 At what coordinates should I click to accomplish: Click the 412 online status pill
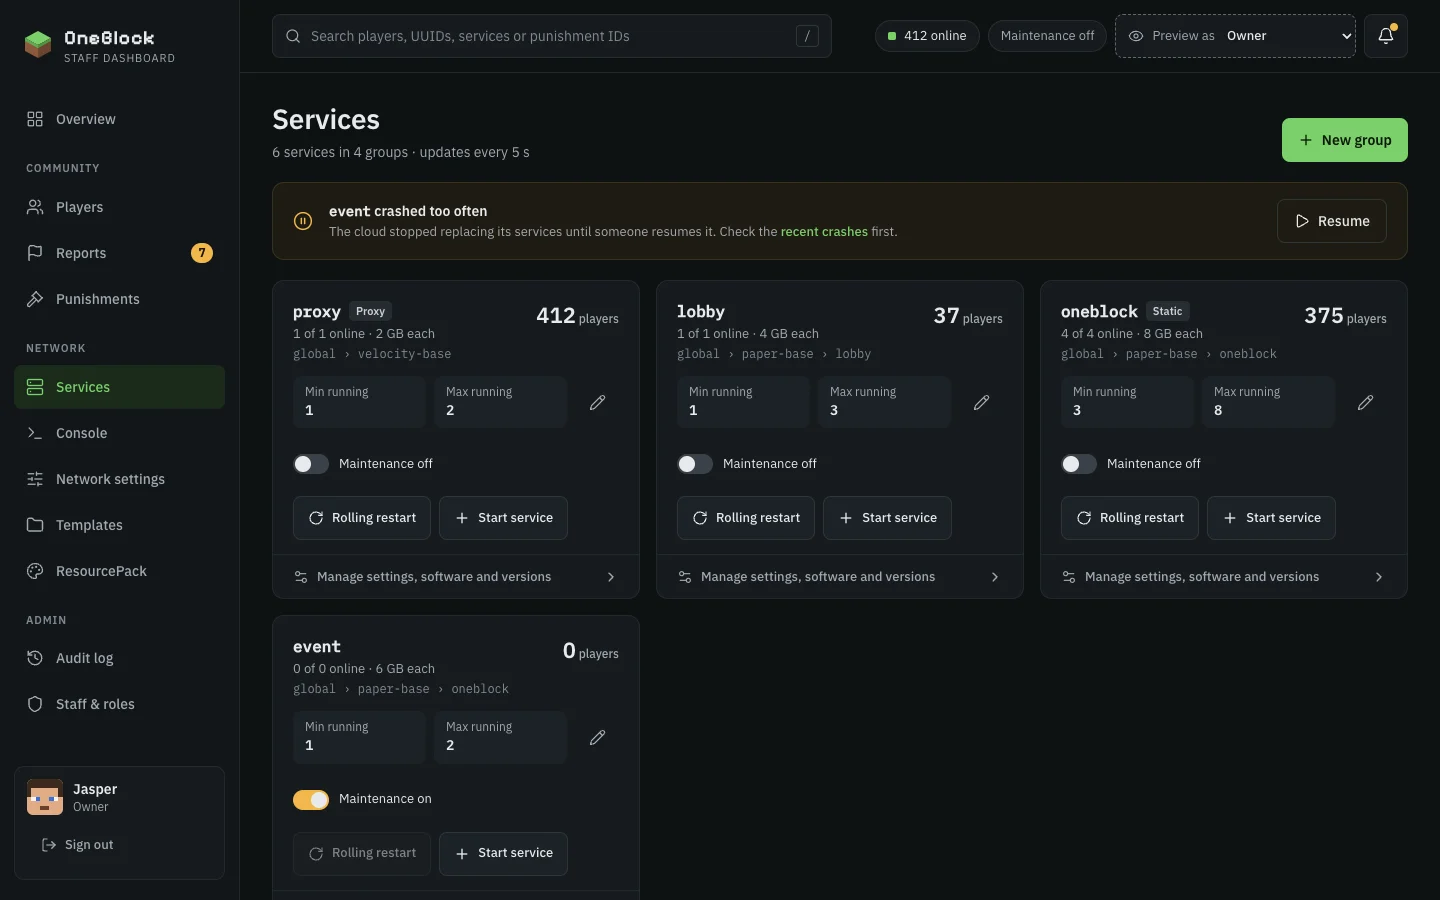927,36
